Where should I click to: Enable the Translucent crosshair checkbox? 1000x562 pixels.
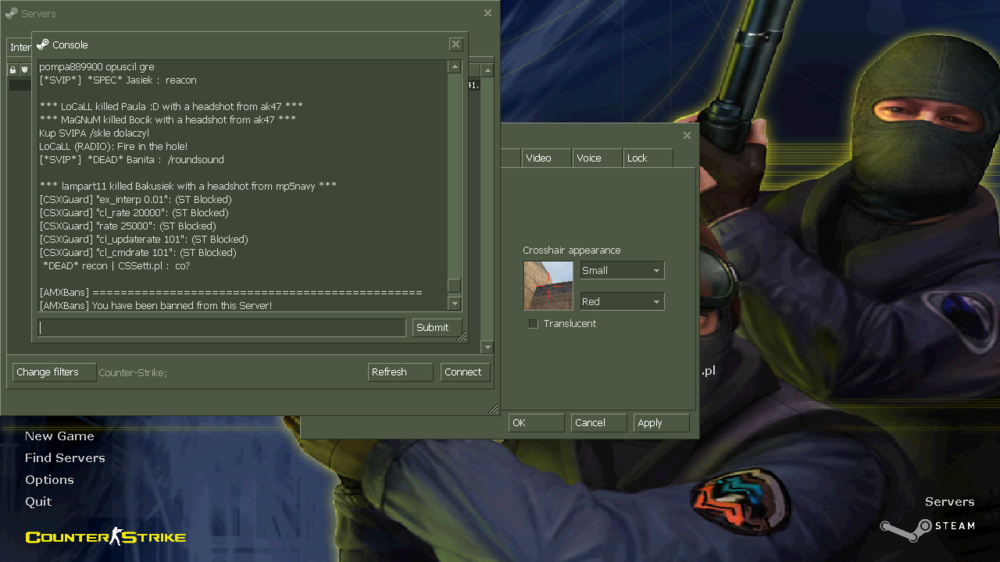[x=533, y=324]
